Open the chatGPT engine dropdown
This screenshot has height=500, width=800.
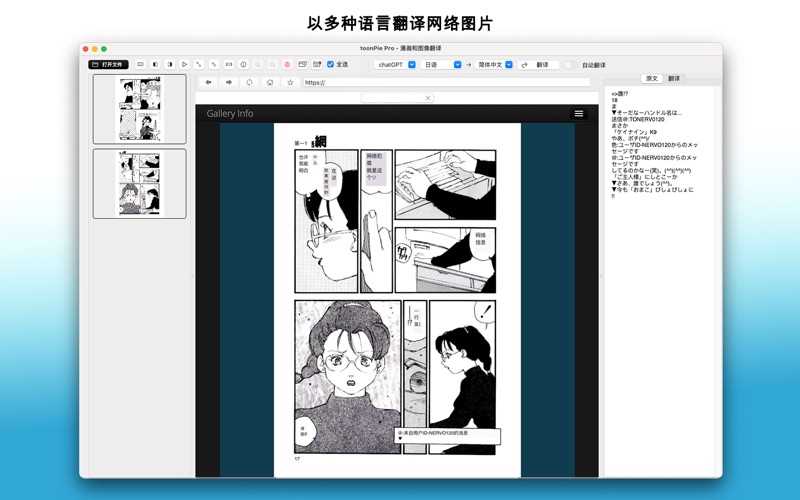tap(395, 64)
